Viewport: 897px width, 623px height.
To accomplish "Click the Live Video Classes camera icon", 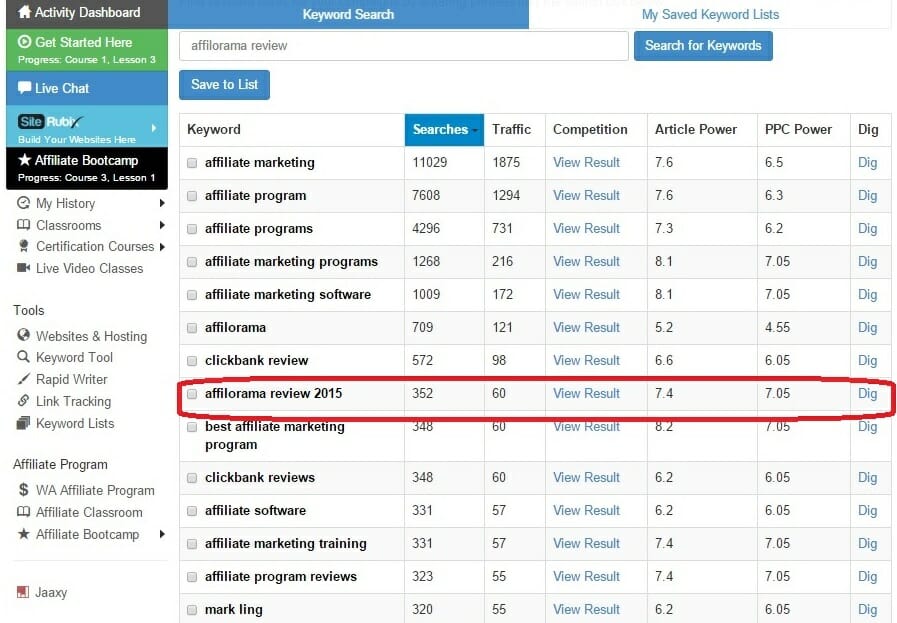I will coord(23,268).
